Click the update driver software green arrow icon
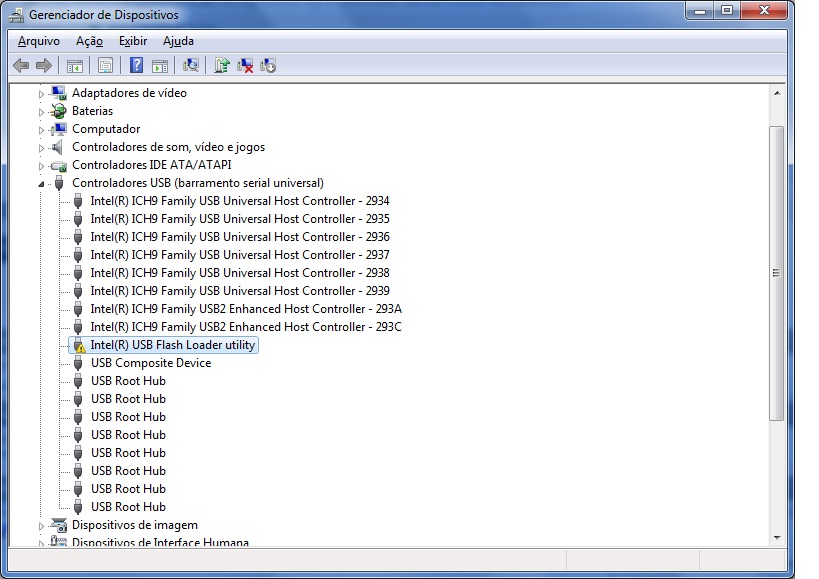 click(x=222, y=65)
